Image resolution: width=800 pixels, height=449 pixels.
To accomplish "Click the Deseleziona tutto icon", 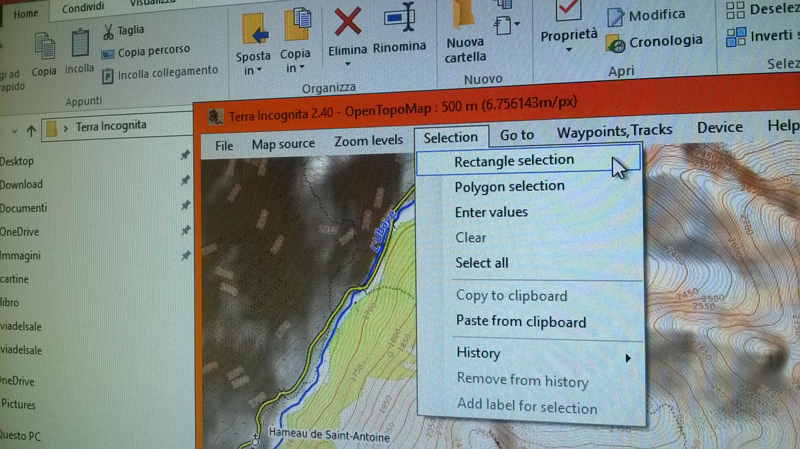I will tap(735, 10).
